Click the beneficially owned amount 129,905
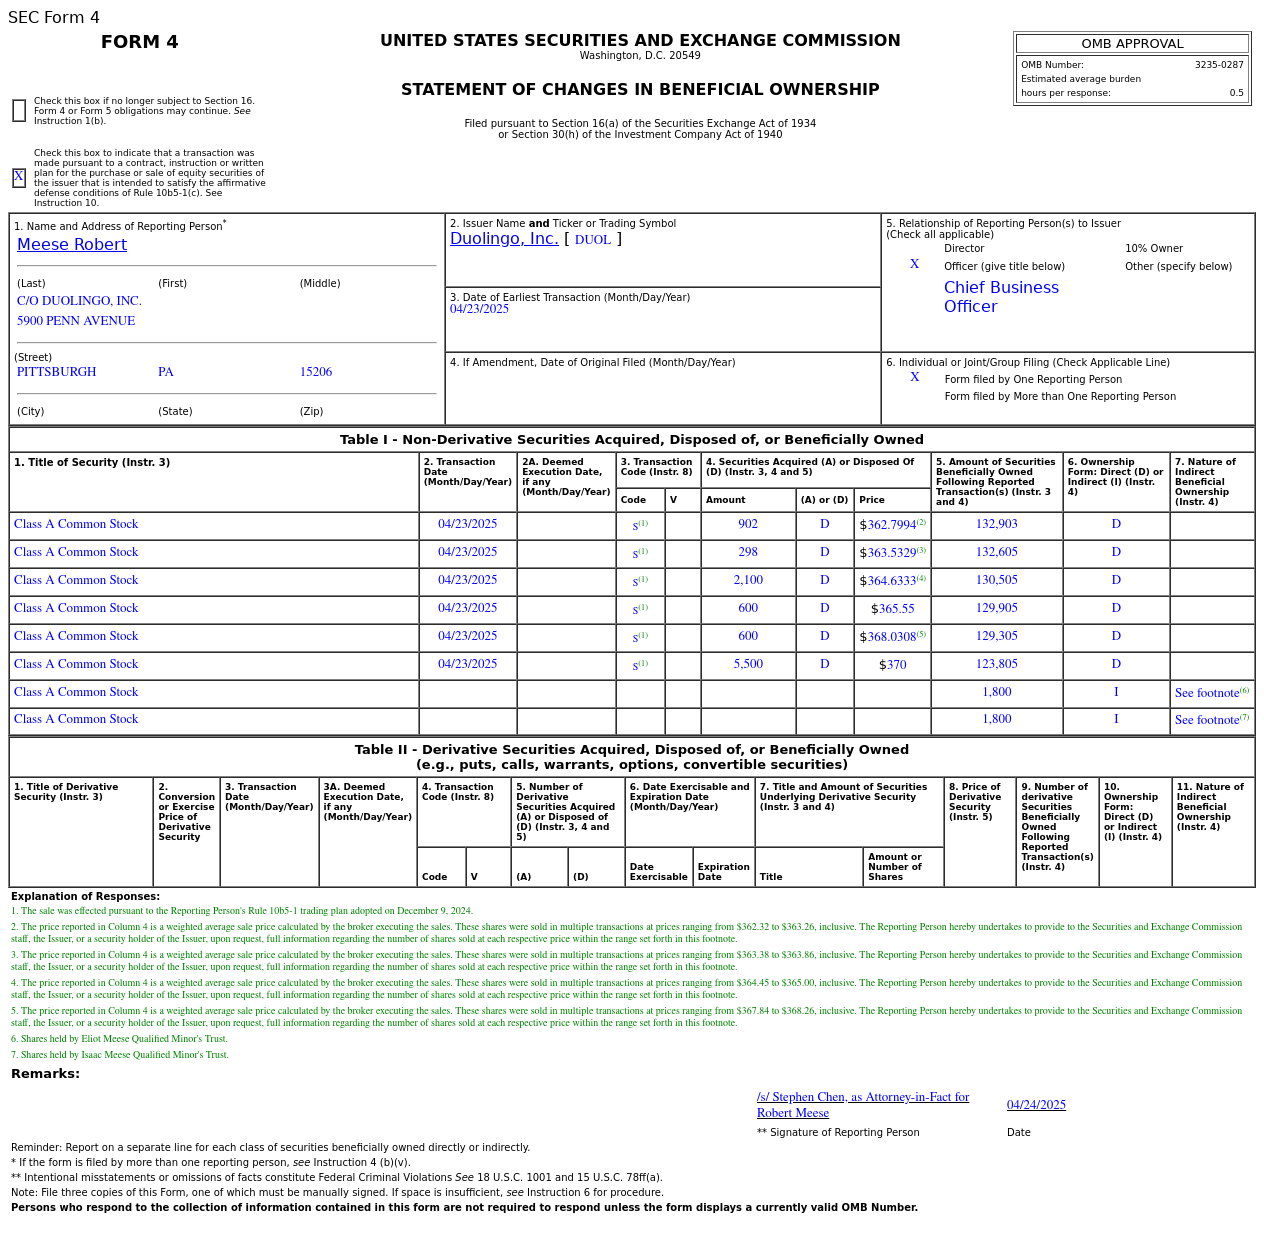Viewport: 1264px width, 1237px height. 997,608
